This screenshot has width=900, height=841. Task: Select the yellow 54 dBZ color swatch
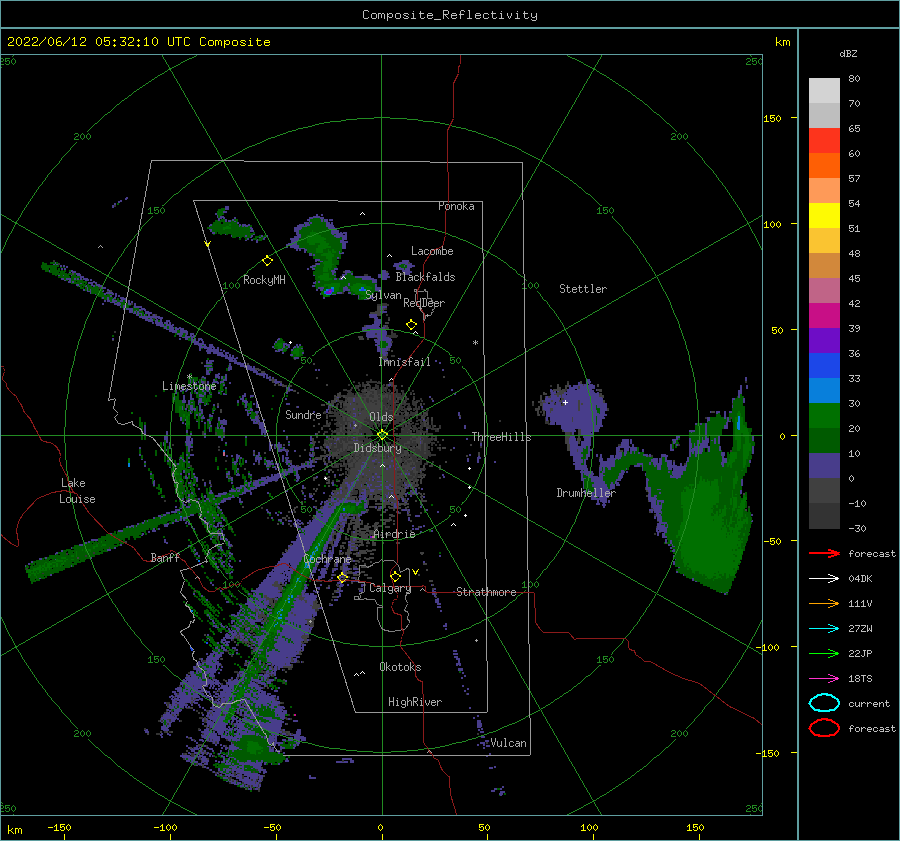pyautogui.click(x=824, y=215)
